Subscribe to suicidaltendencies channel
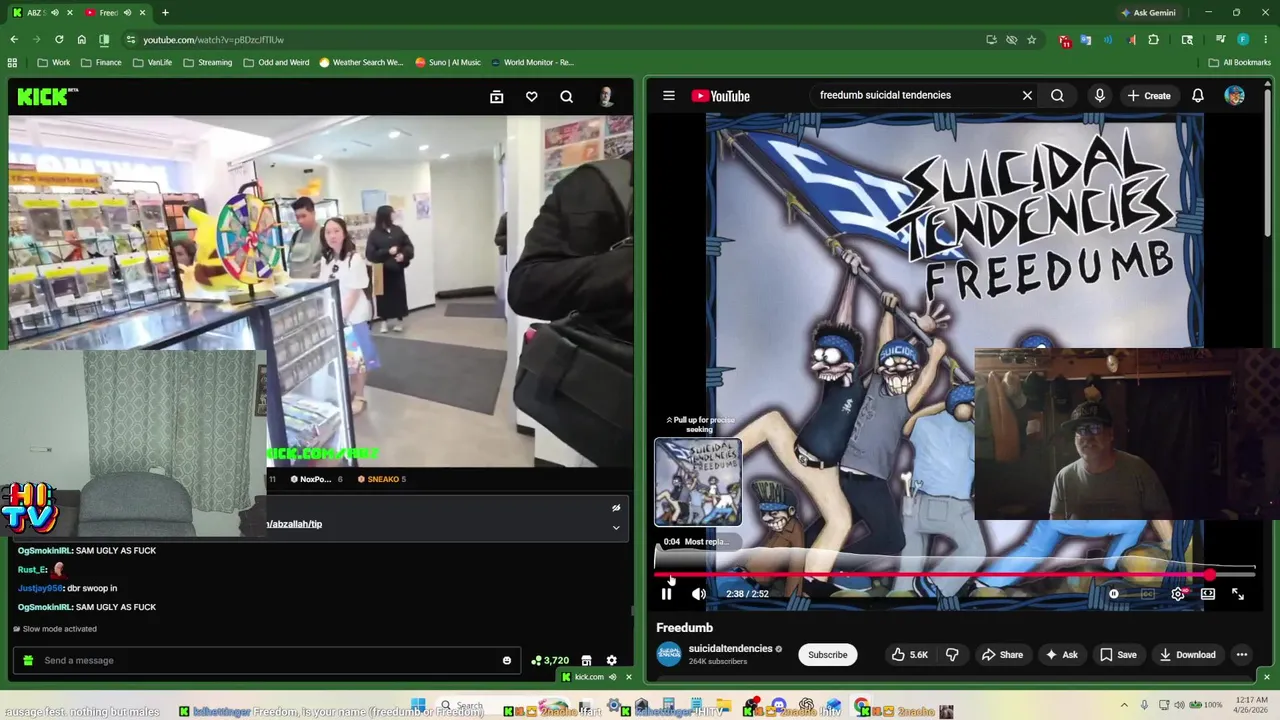1280x720 pixels. (x=827, y=655)
